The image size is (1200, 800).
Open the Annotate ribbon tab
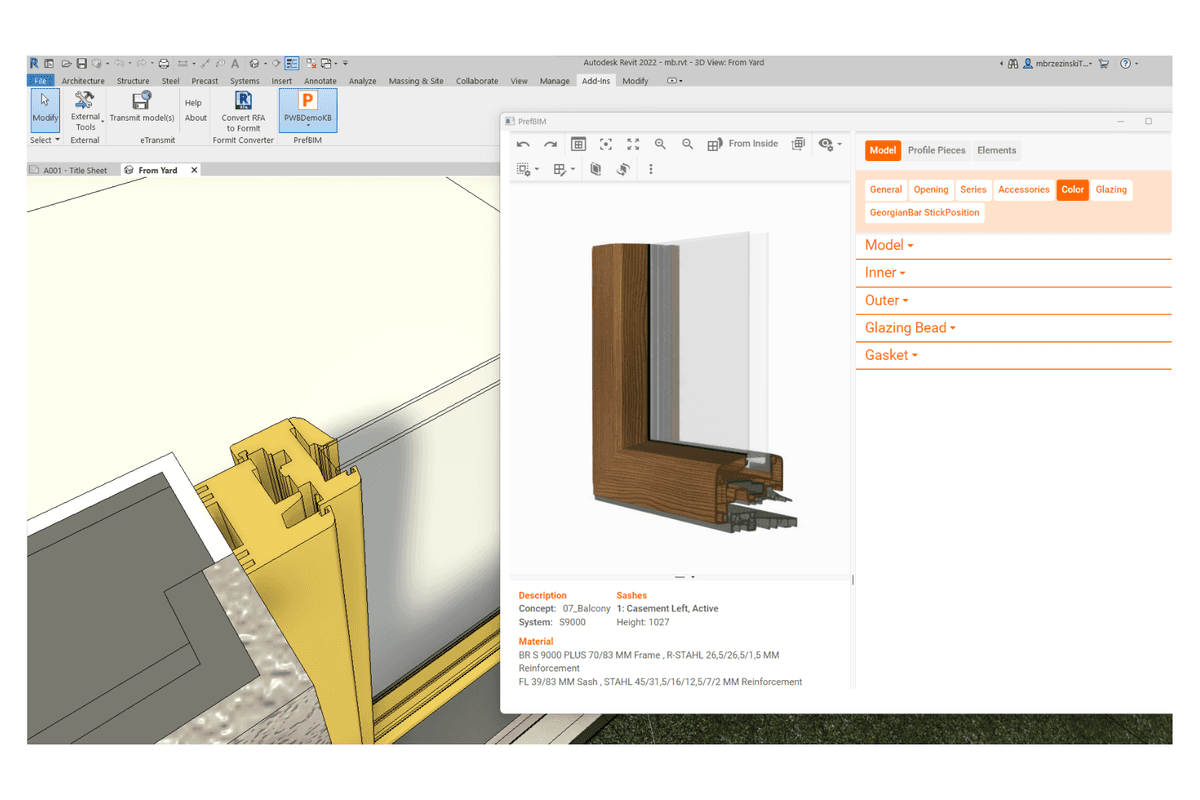tap(320, 81)
